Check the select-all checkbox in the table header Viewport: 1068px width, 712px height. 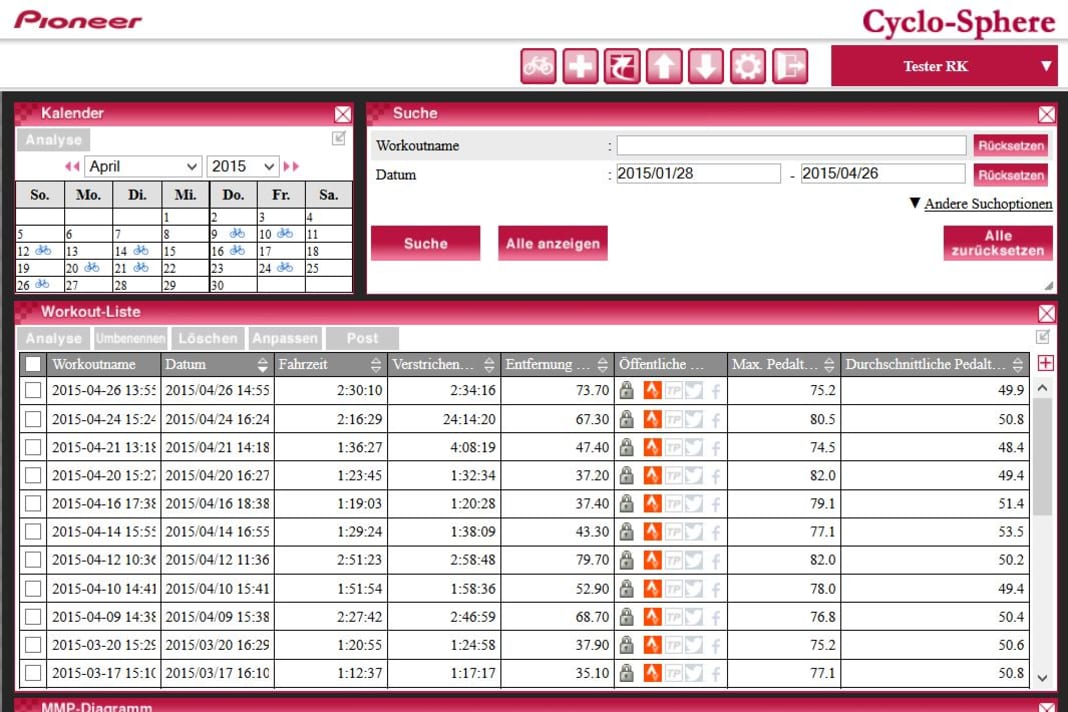33,365
